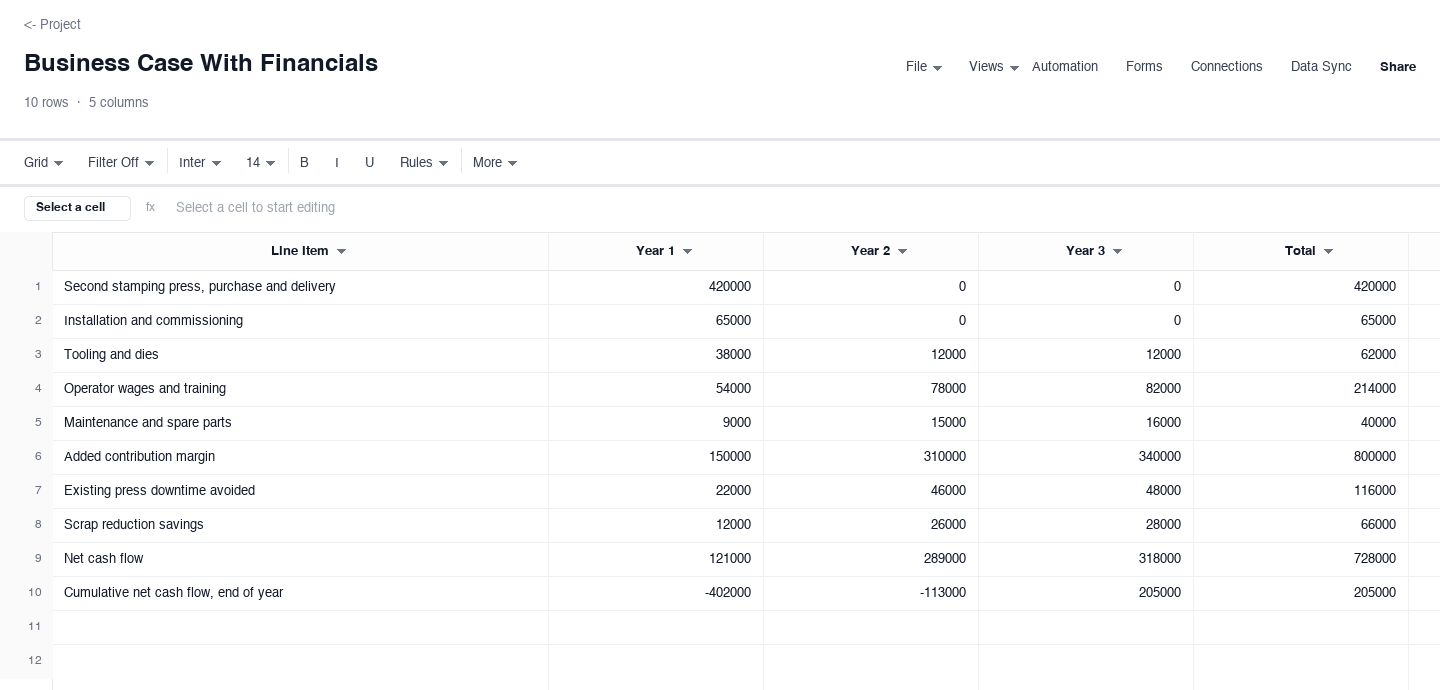Screen dimensions: 1440x690
Task: Select Year 3 value 318000
Action: [1086, 559]
